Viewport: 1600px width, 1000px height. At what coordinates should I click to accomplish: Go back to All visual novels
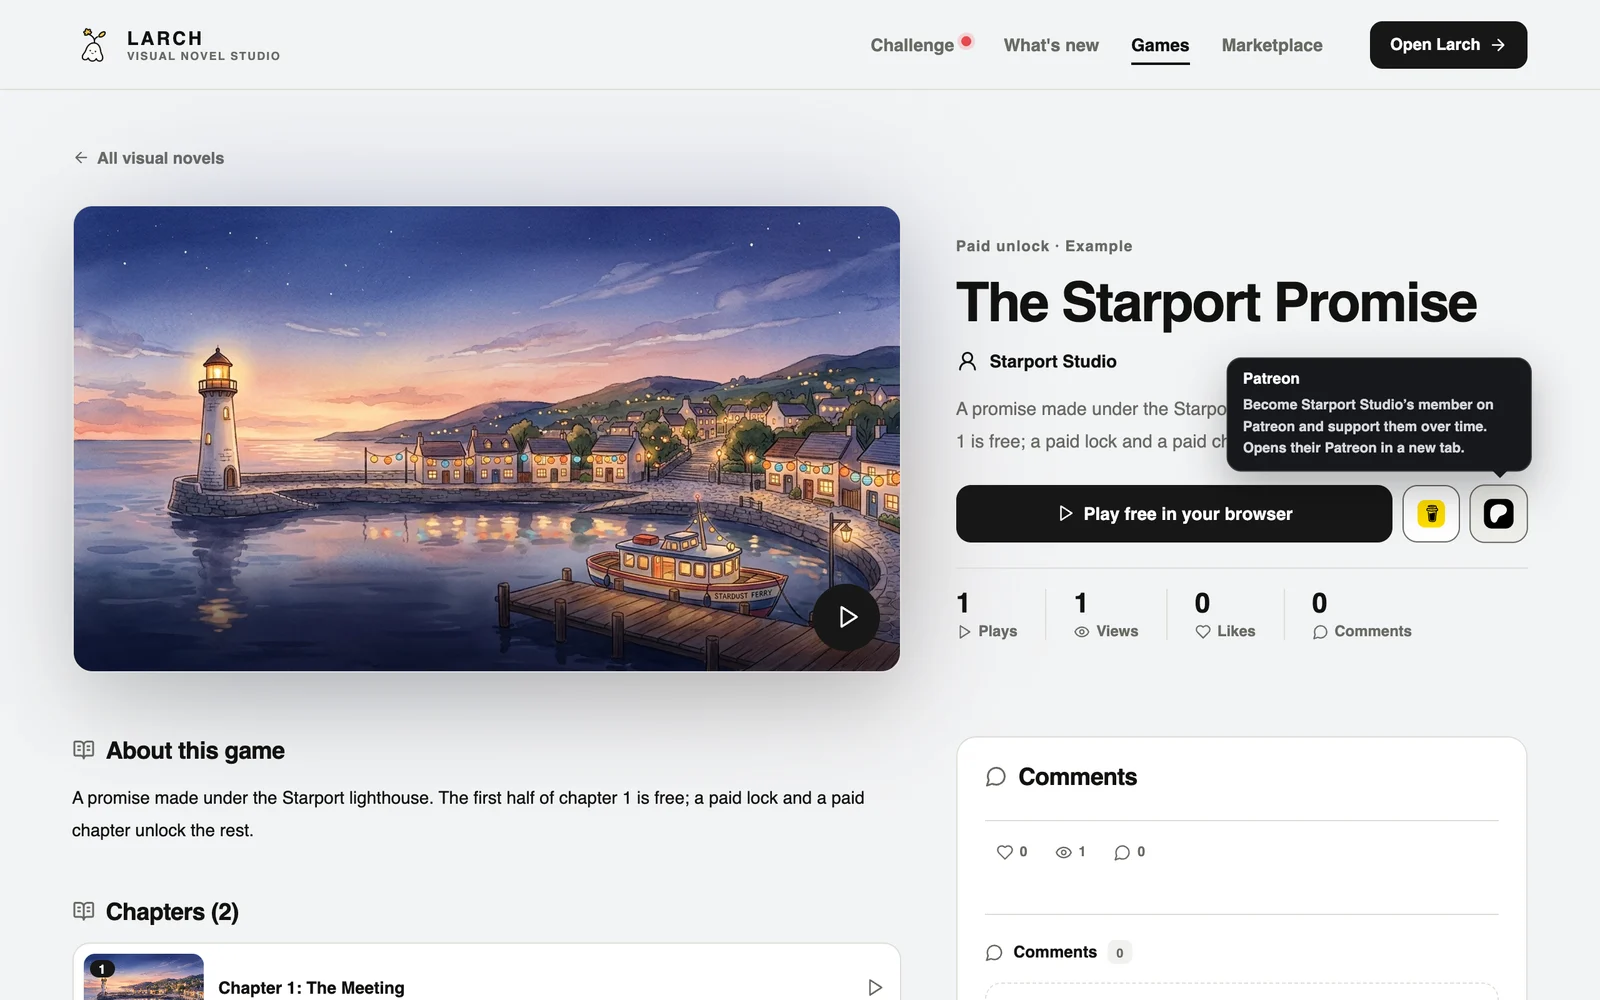(149, 158)
